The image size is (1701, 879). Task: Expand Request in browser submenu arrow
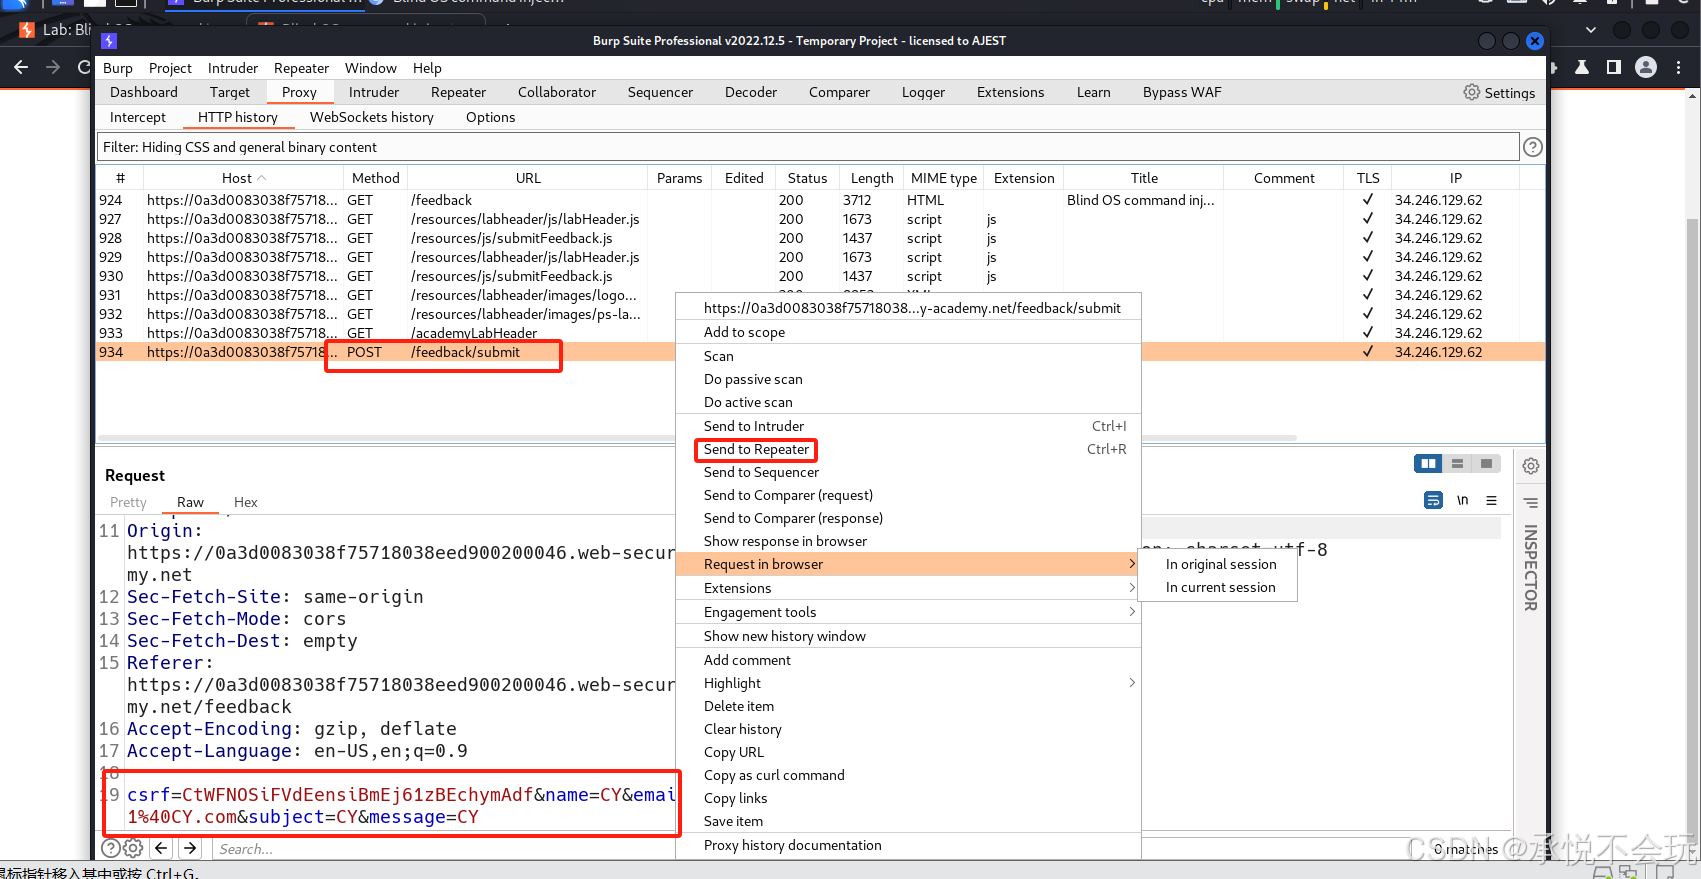(x=1132, y=564)
